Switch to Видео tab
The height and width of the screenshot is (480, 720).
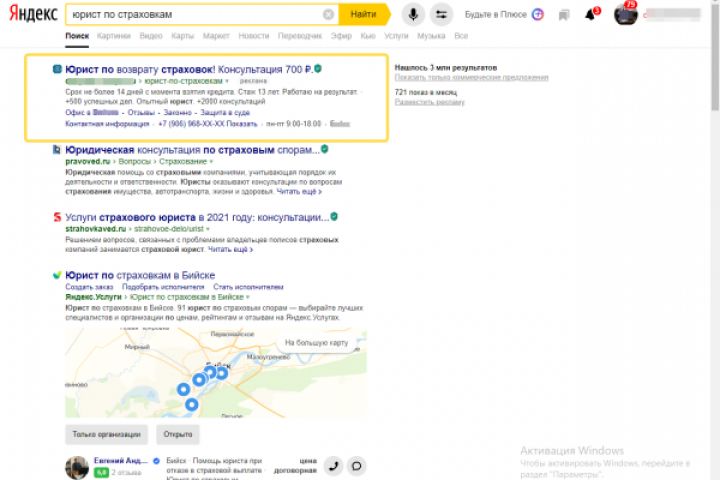coord(151,36)
